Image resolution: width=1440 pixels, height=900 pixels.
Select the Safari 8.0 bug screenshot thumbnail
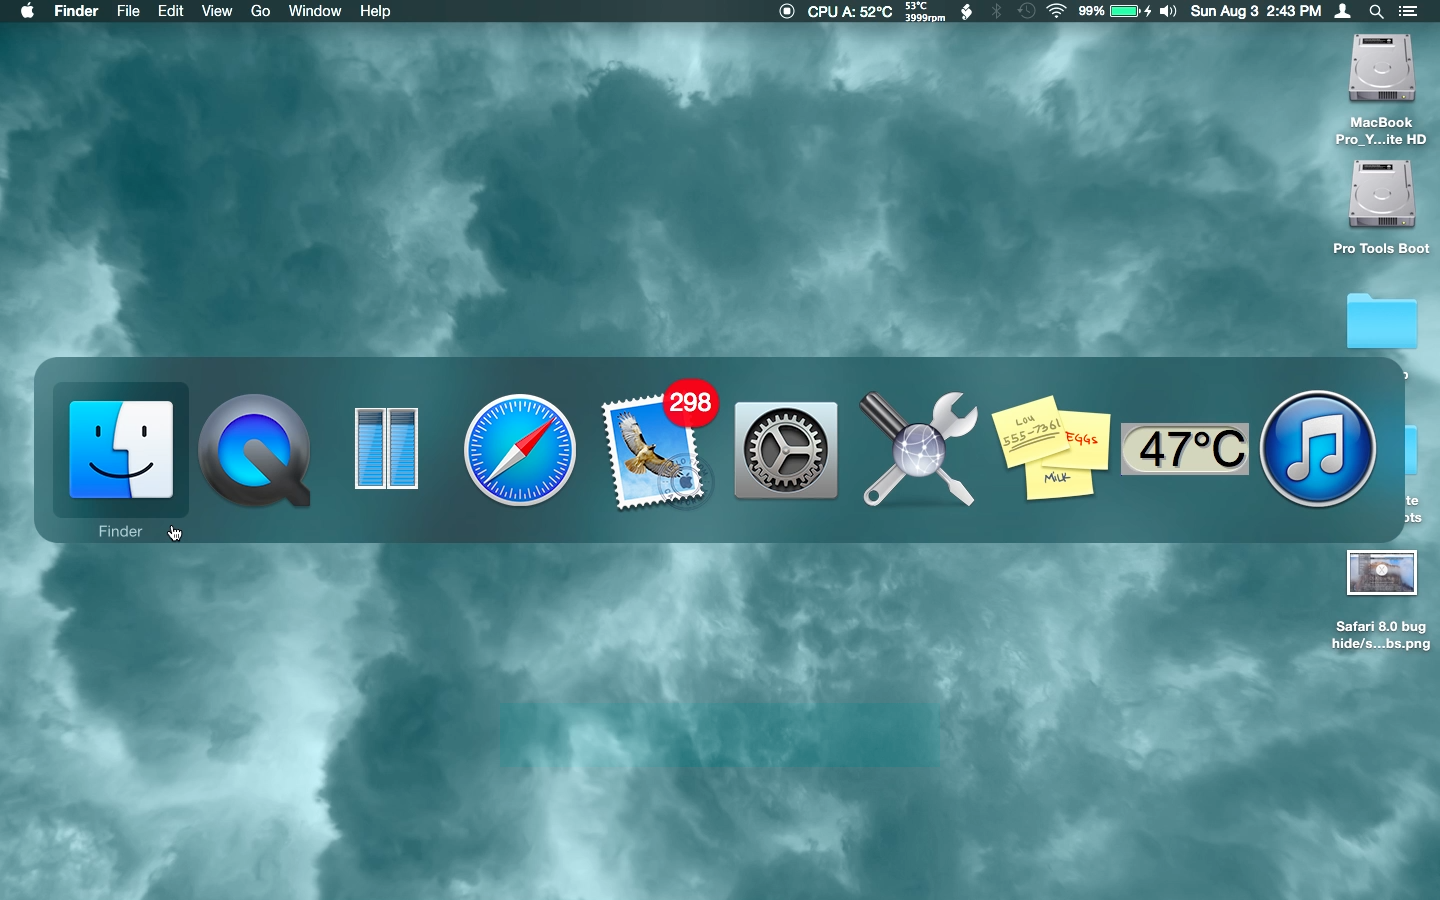click(1382, 573)
